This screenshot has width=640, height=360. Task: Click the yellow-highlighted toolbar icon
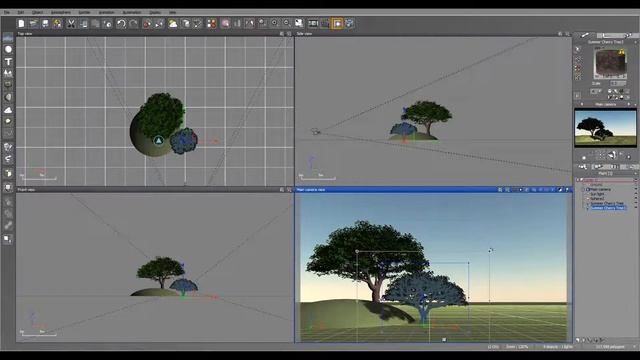click(338, 24)
